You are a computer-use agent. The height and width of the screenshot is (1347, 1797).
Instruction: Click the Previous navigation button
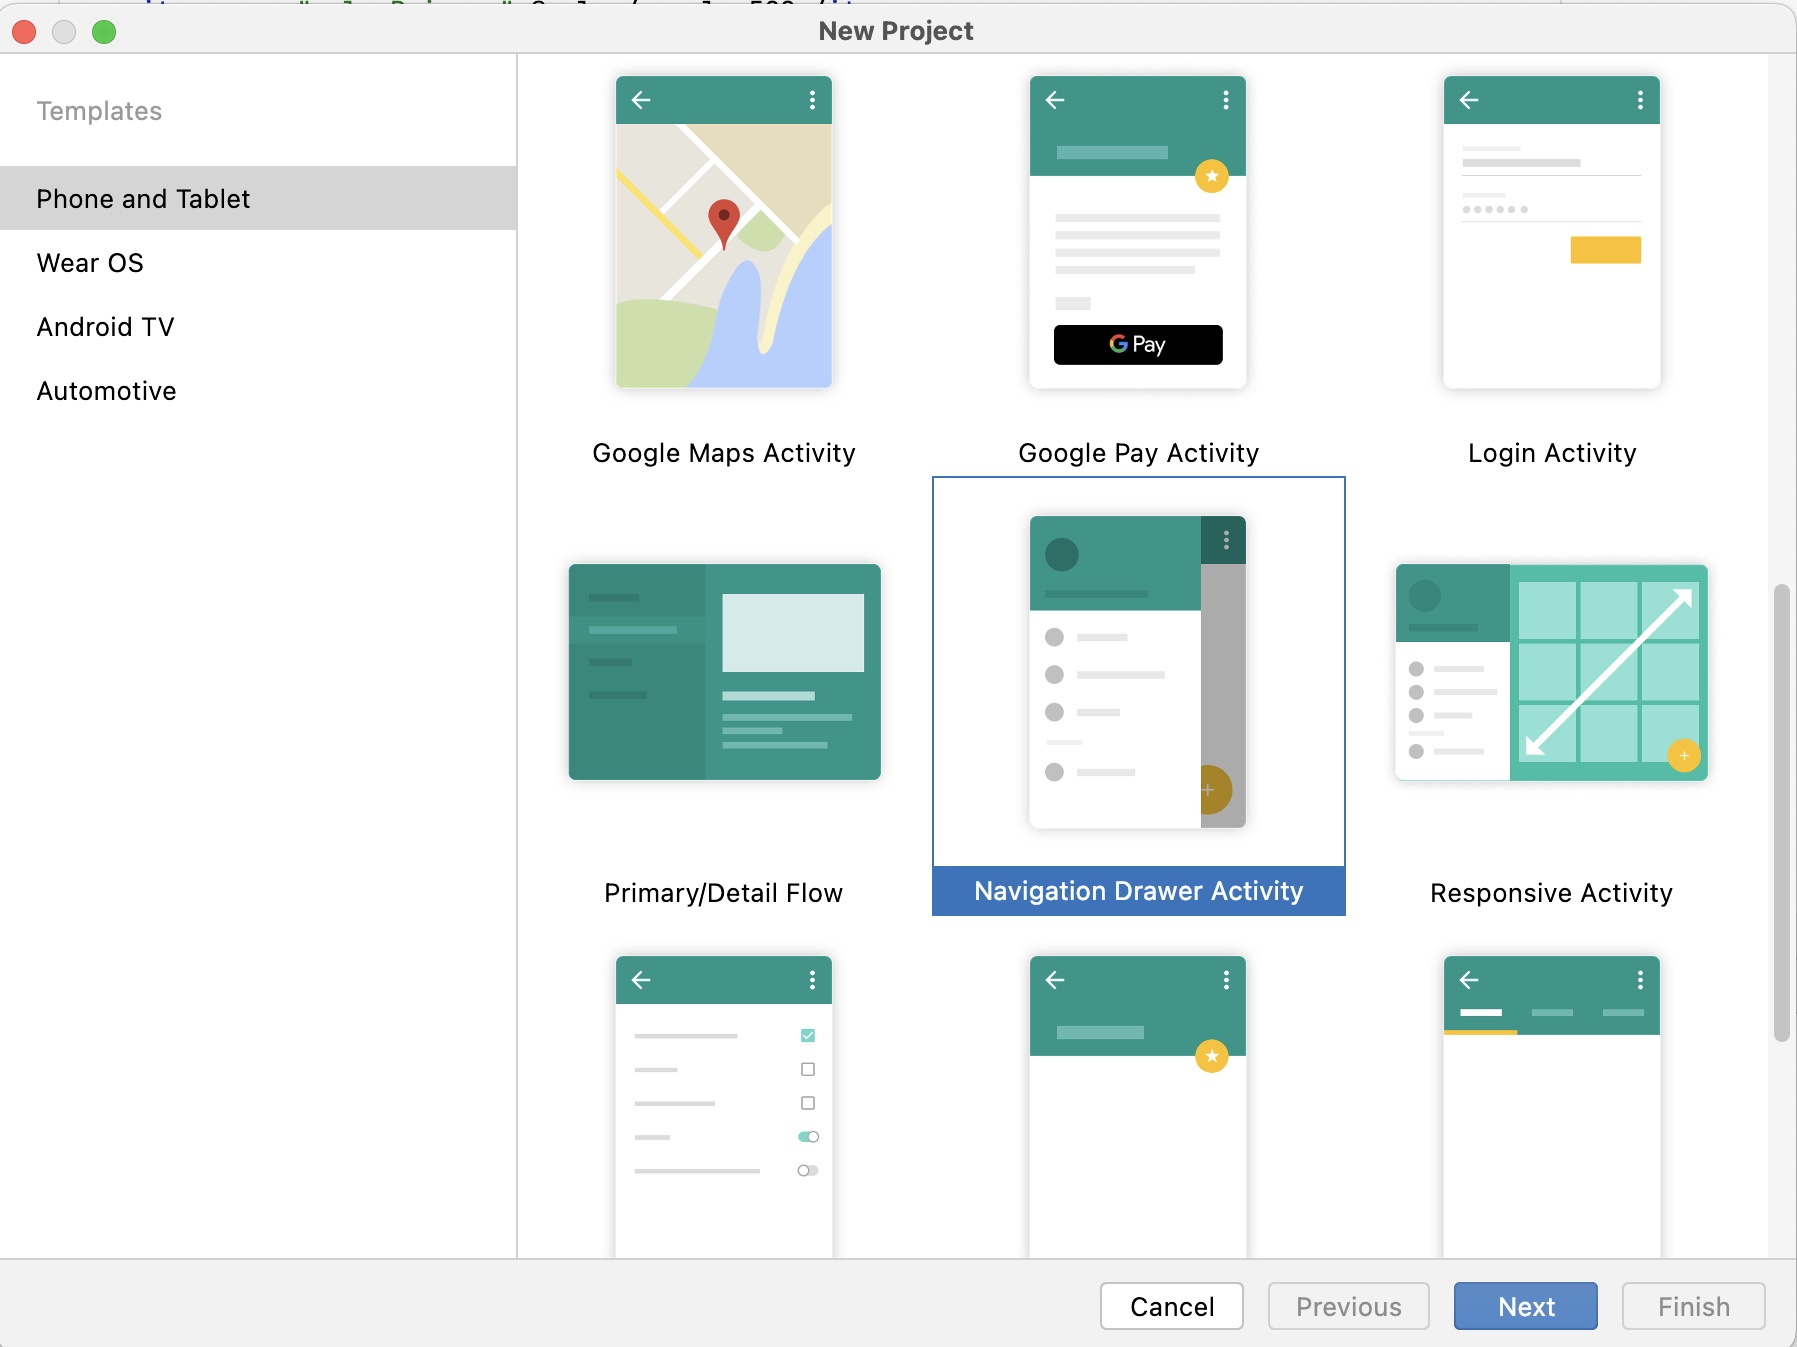pos(1348,1306)
